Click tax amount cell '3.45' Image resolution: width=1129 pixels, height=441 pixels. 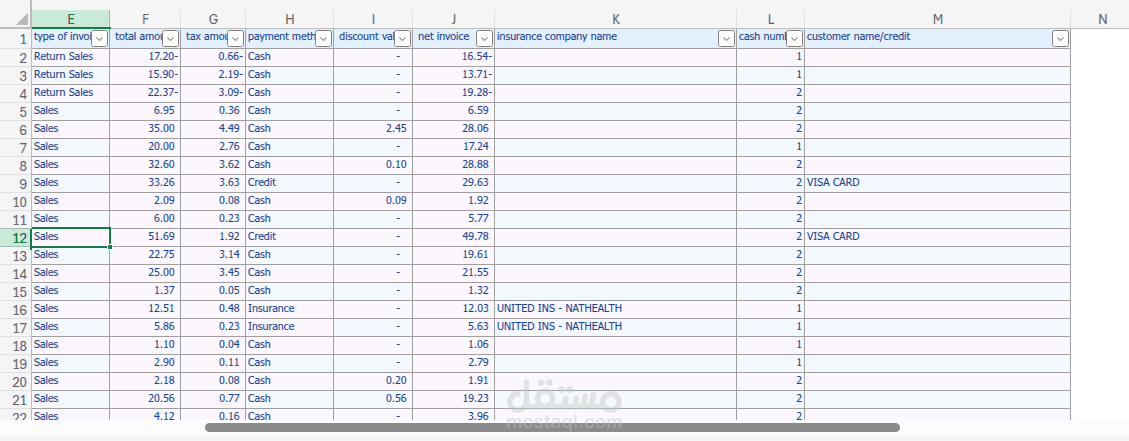click(213, 272)
